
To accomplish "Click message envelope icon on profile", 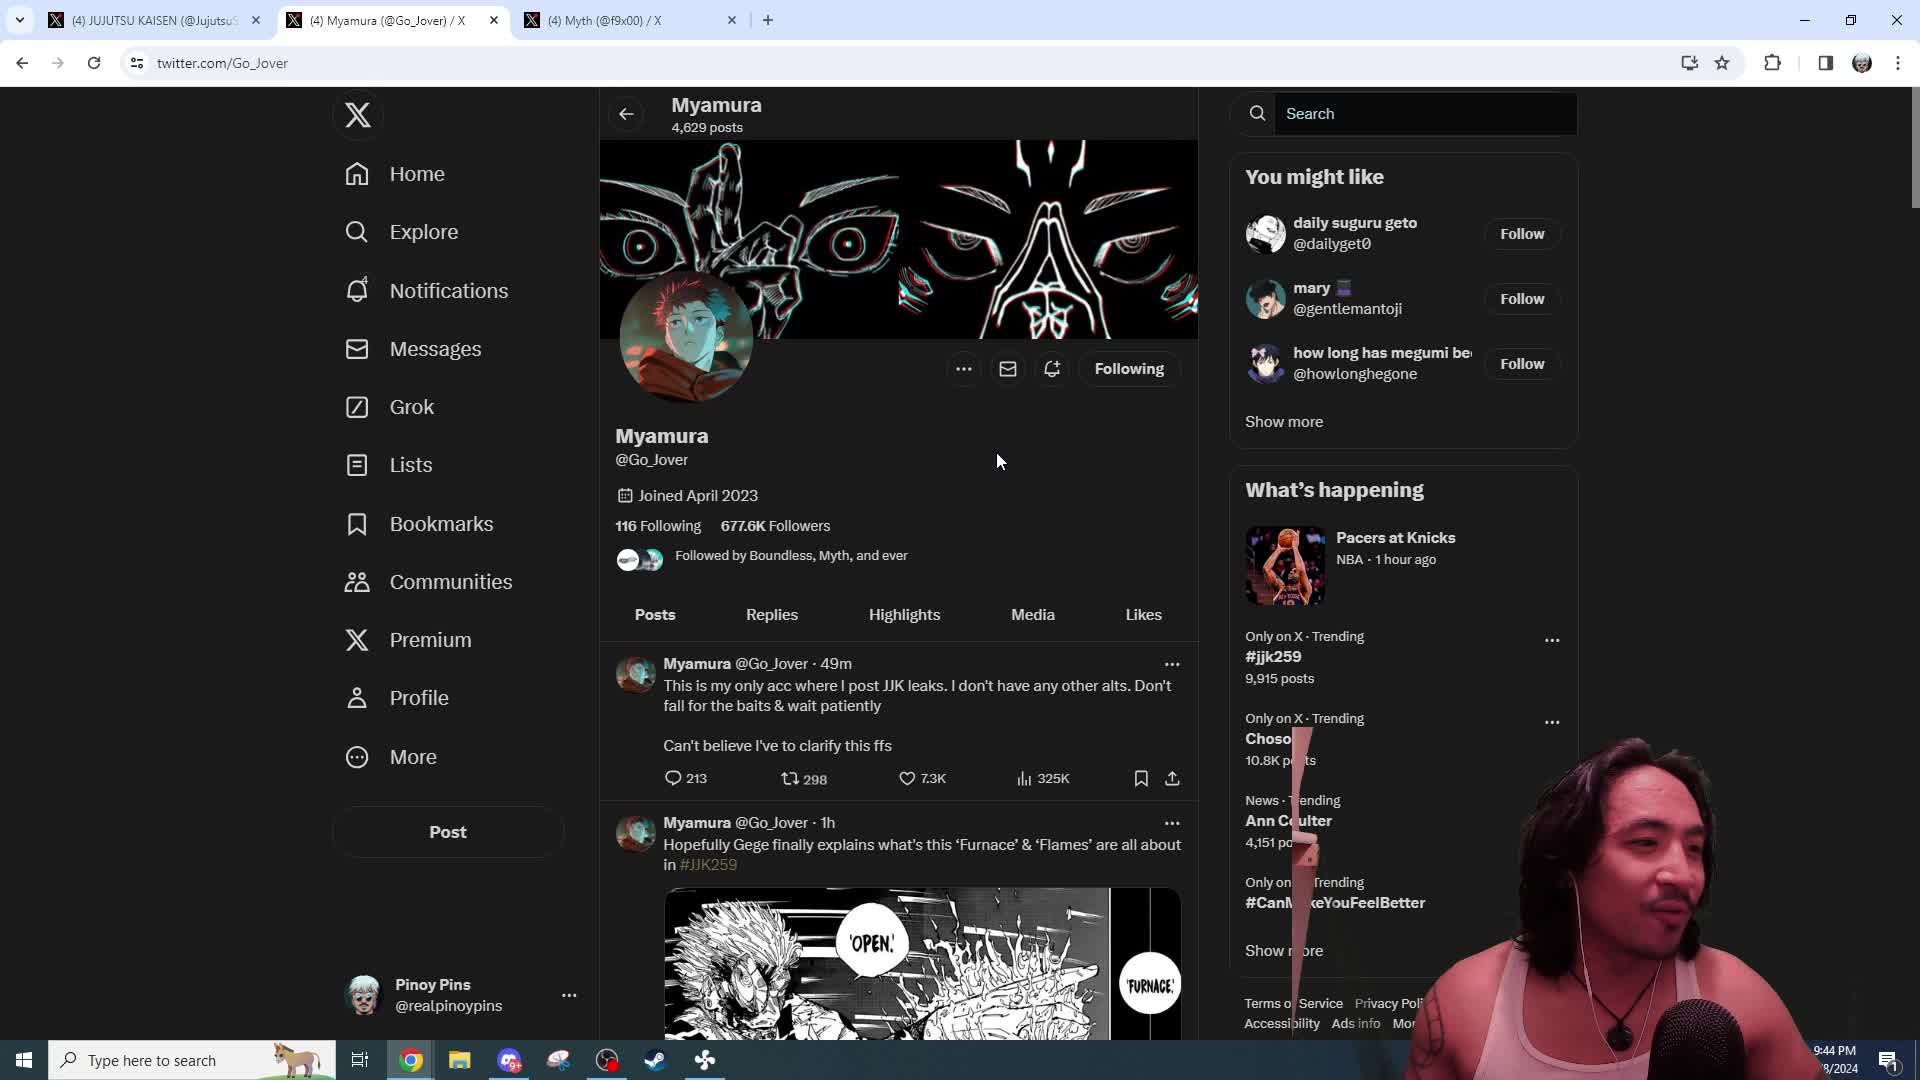I will coord(1007,369).
